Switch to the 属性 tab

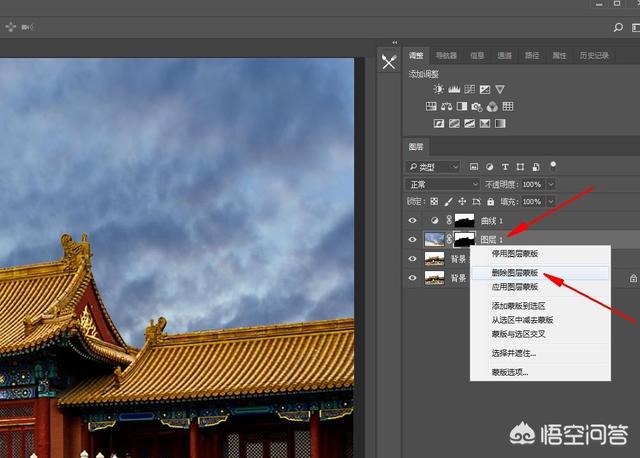click(x=559, y=56)
